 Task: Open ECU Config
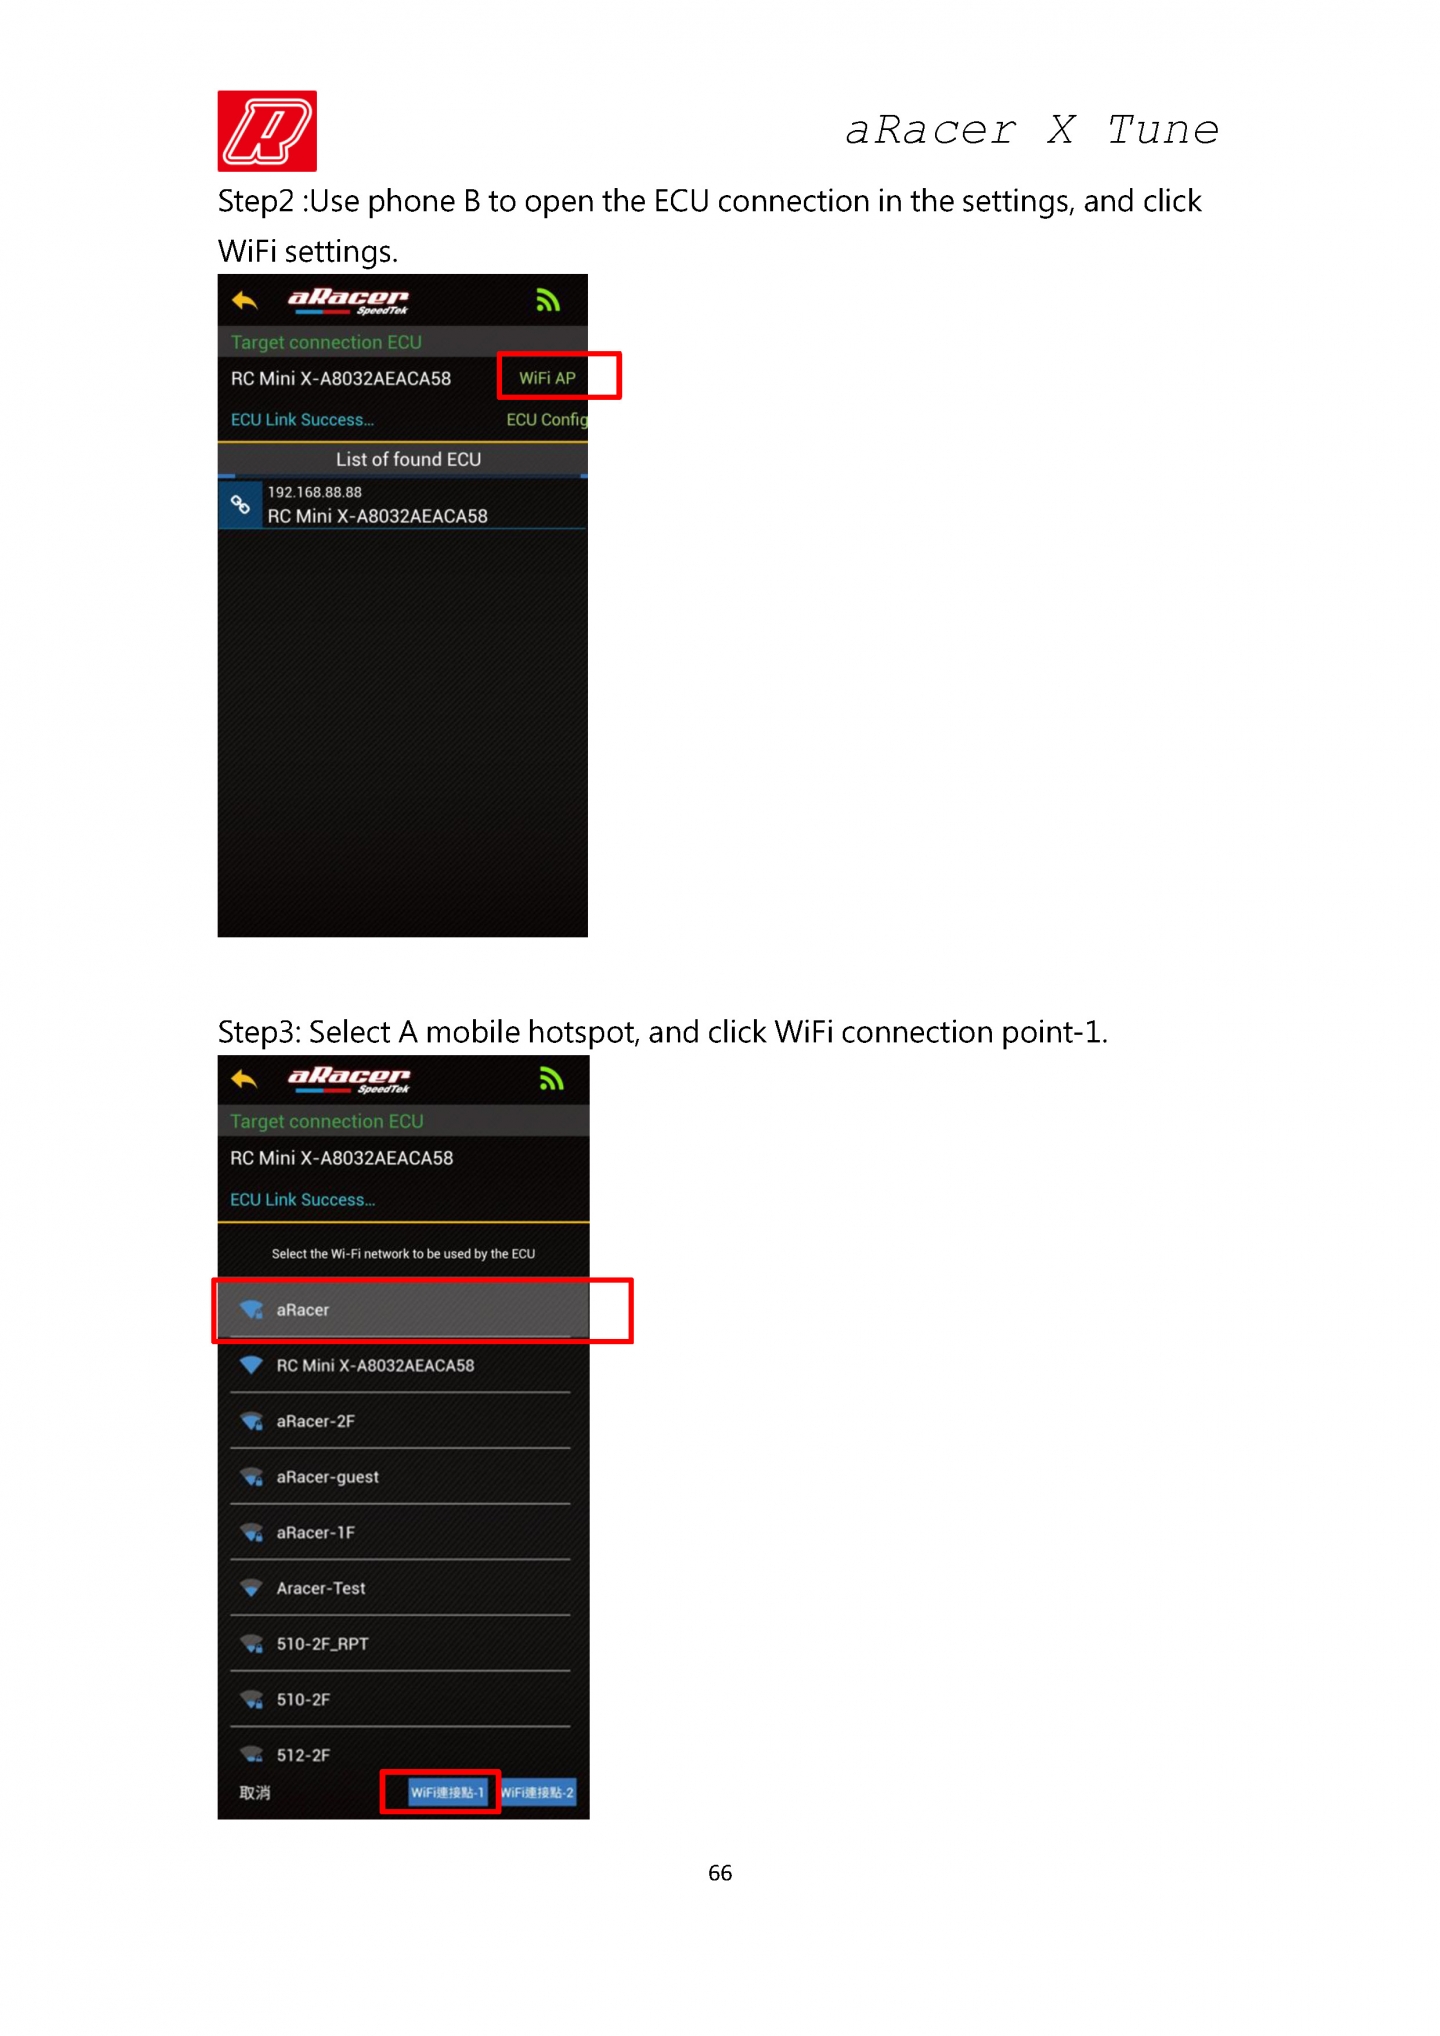point(546,420)
